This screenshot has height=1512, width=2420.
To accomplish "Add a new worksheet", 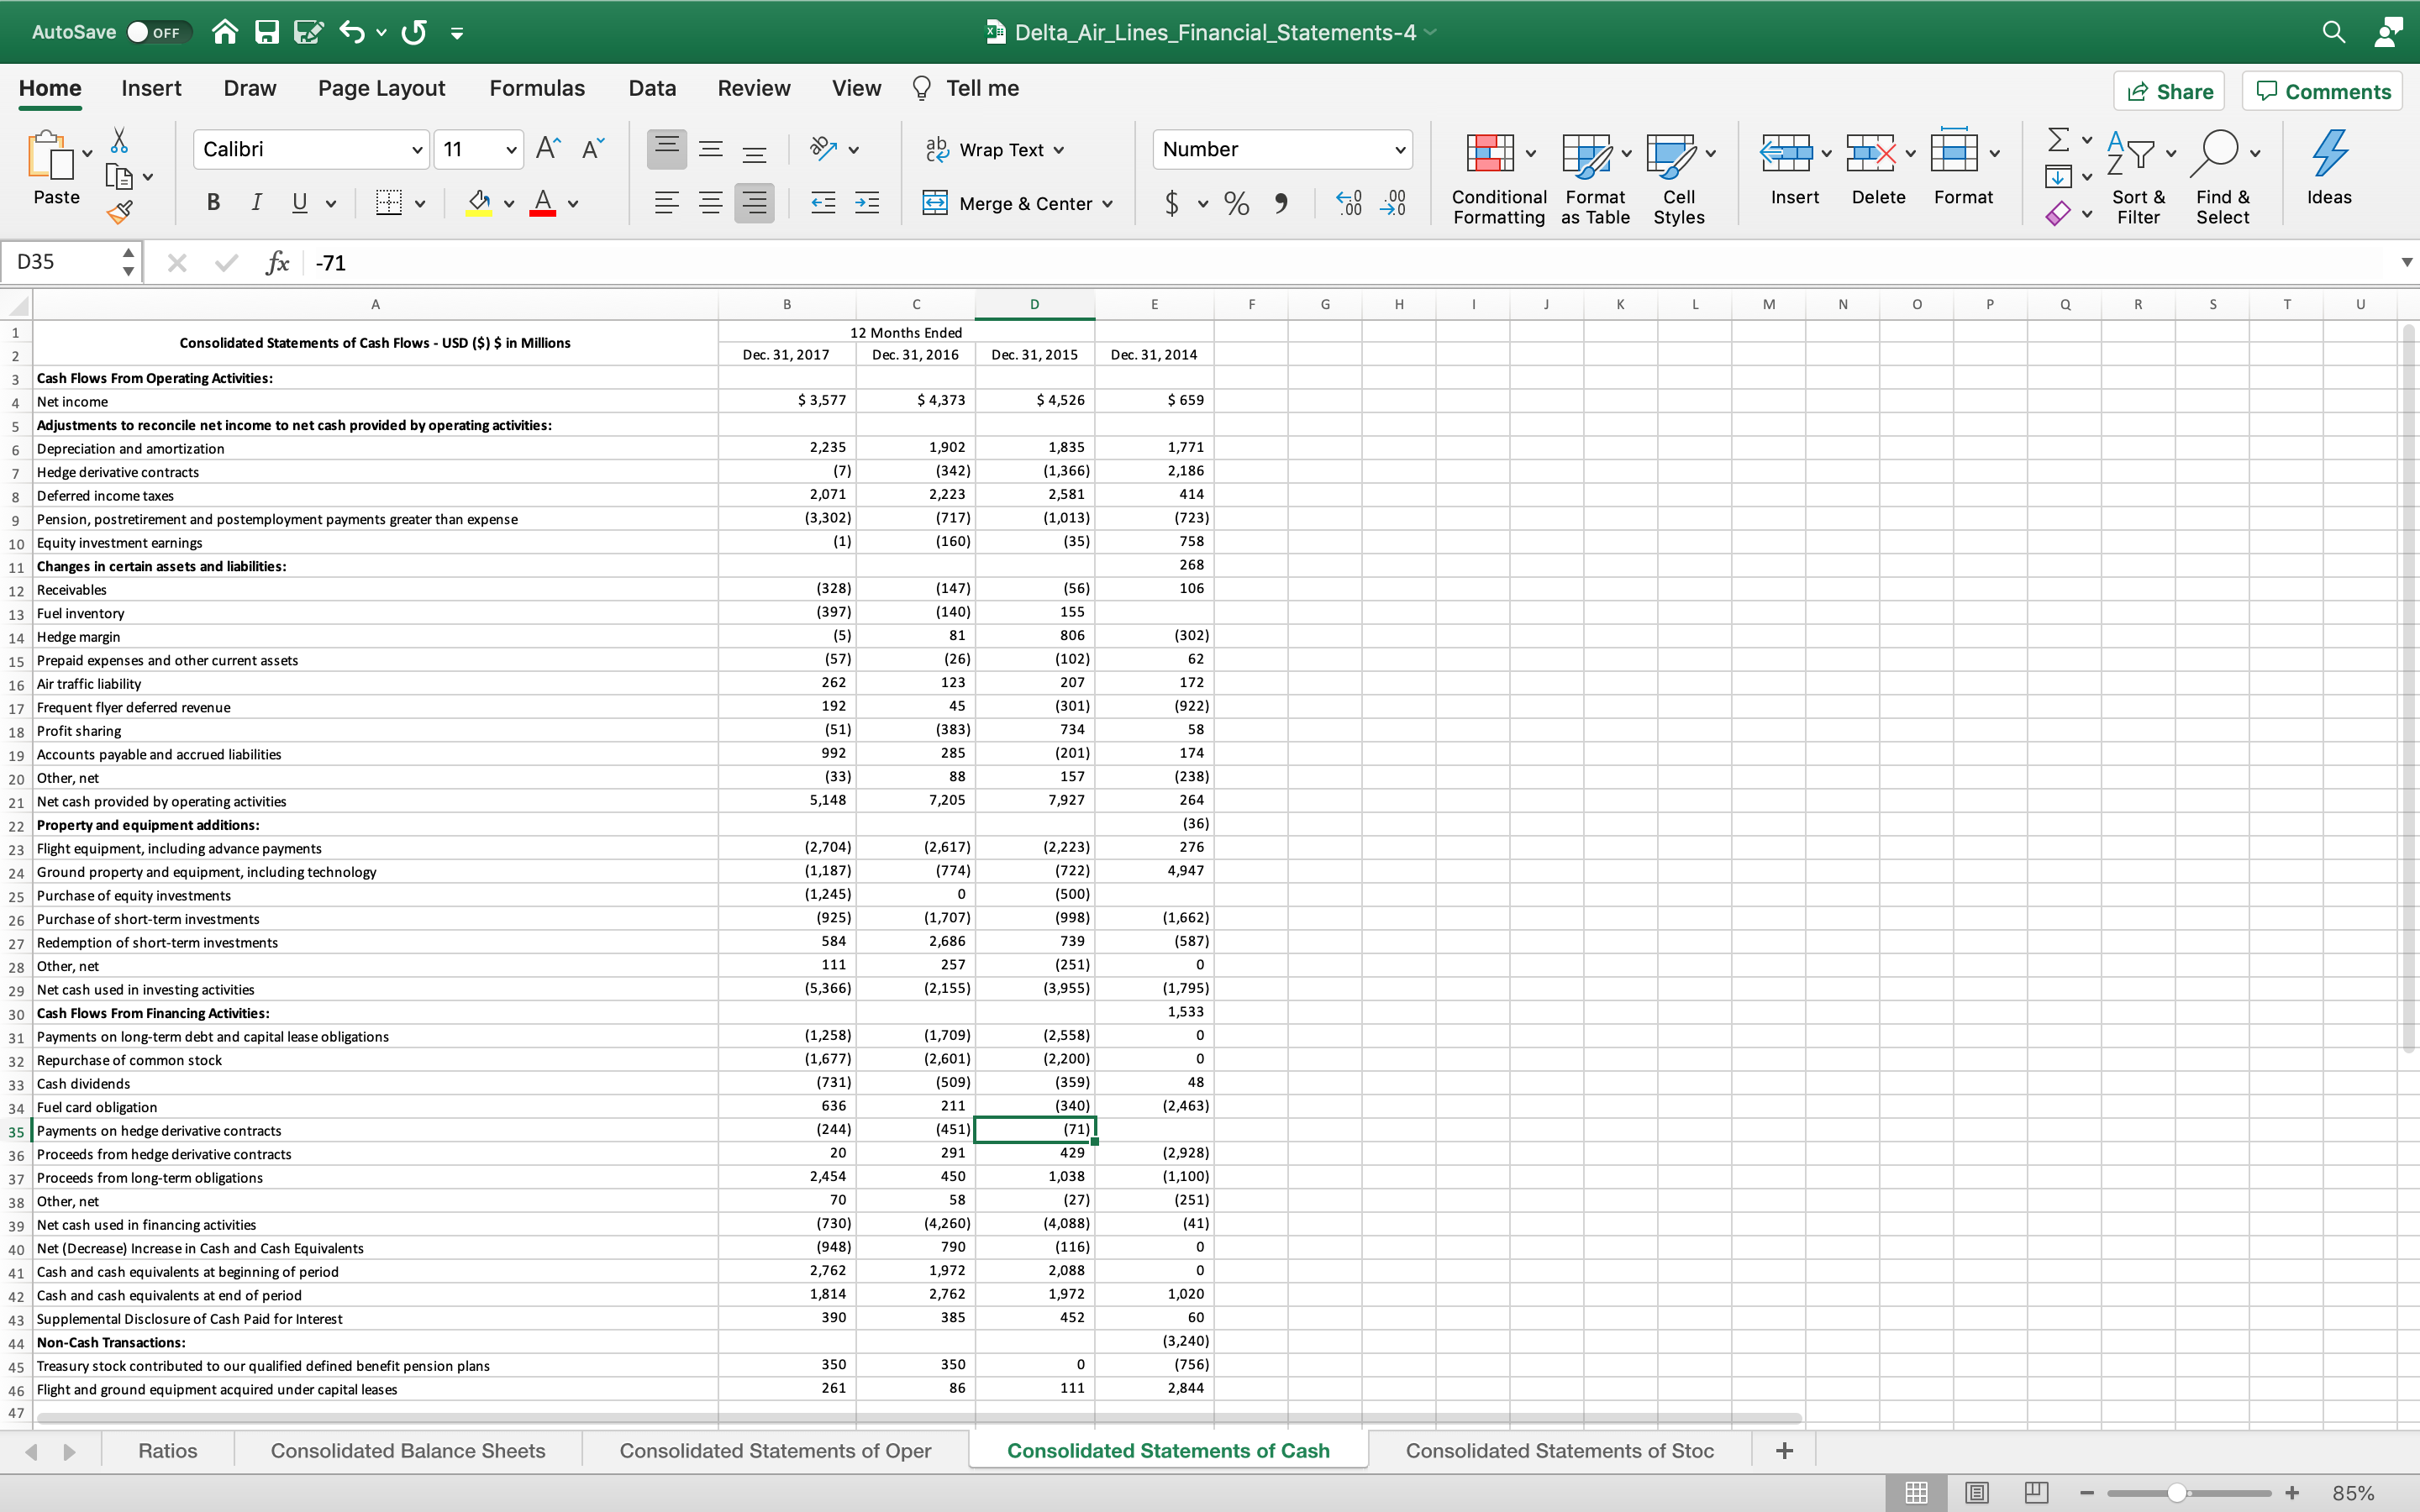I will point(1784,1450).
